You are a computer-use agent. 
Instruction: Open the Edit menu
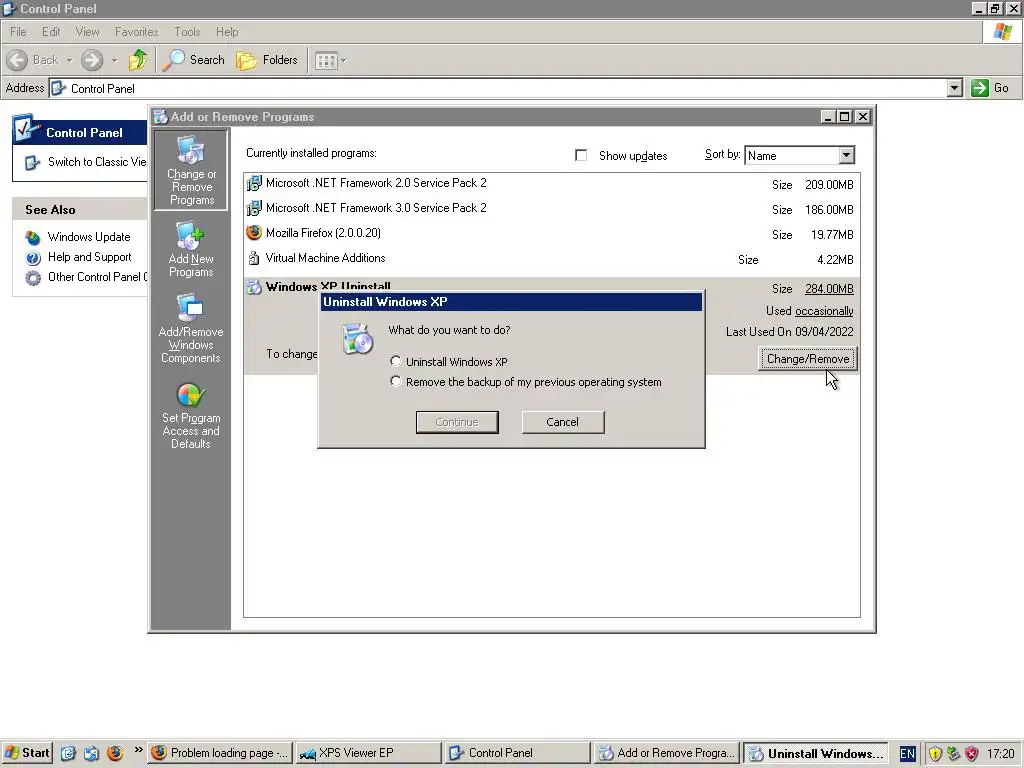click(x=51, y=31)
